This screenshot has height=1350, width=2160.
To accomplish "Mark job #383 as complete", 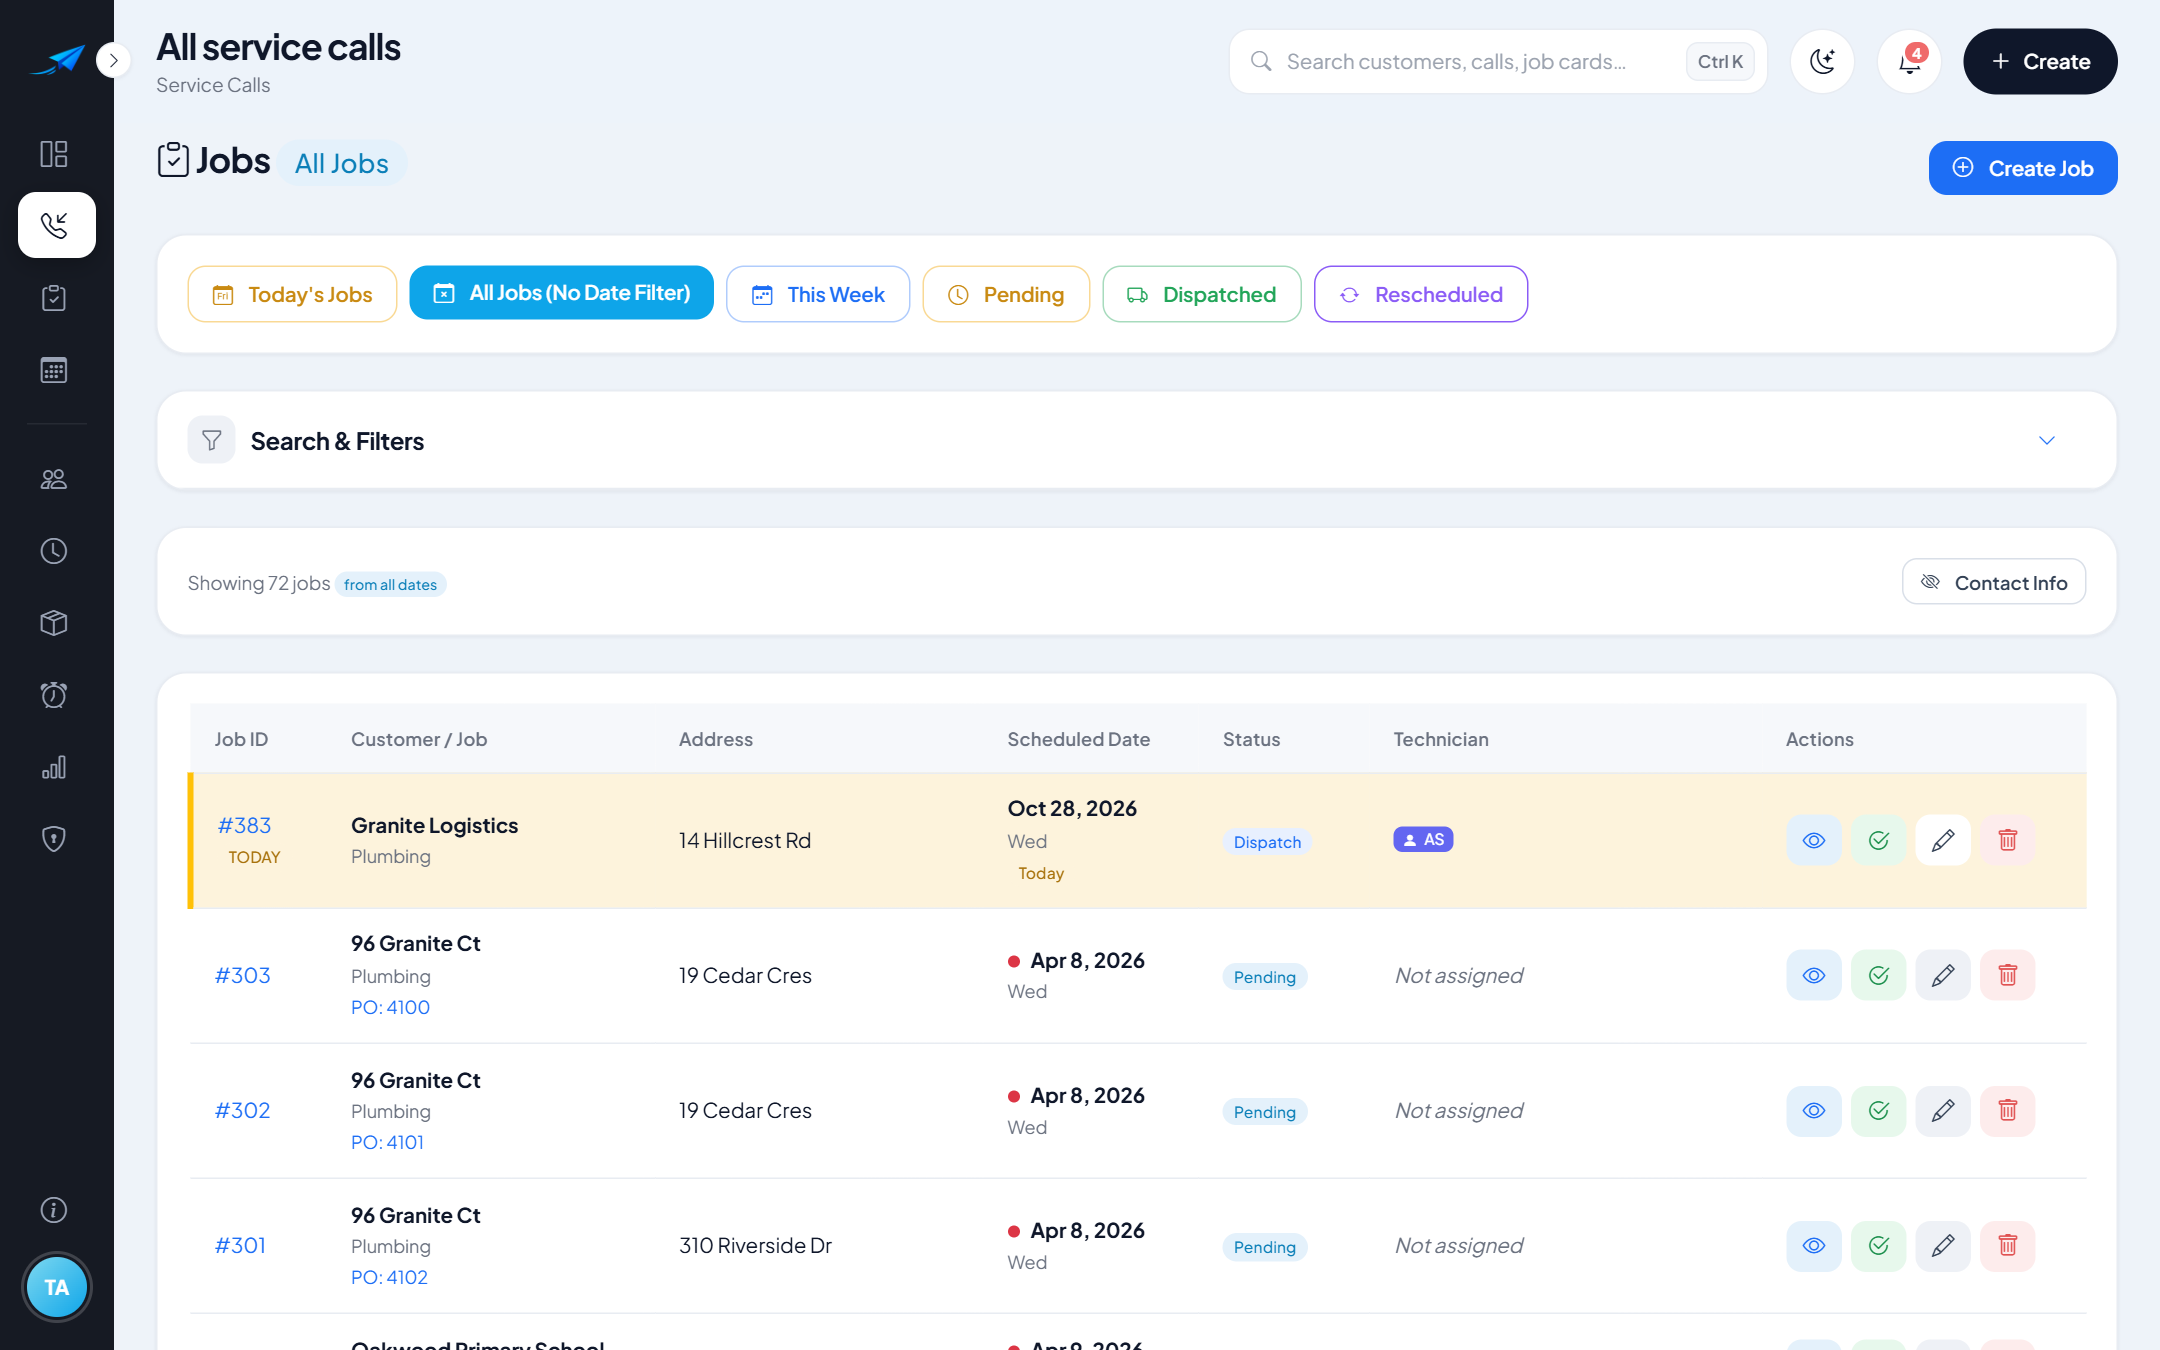I will point(1878,840).
